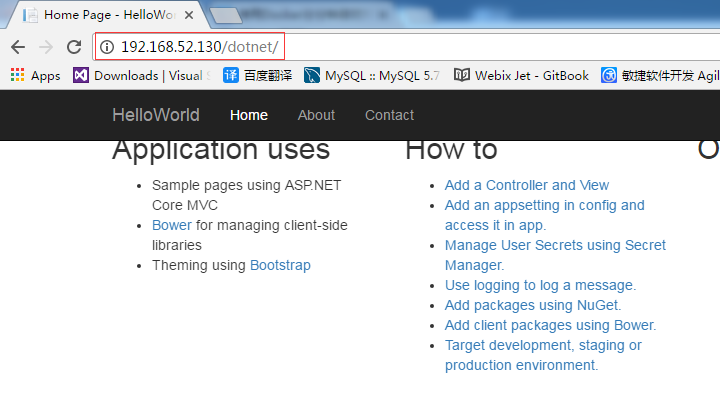Open Add client packages using Bower link
720x400 pixels.
550,325
